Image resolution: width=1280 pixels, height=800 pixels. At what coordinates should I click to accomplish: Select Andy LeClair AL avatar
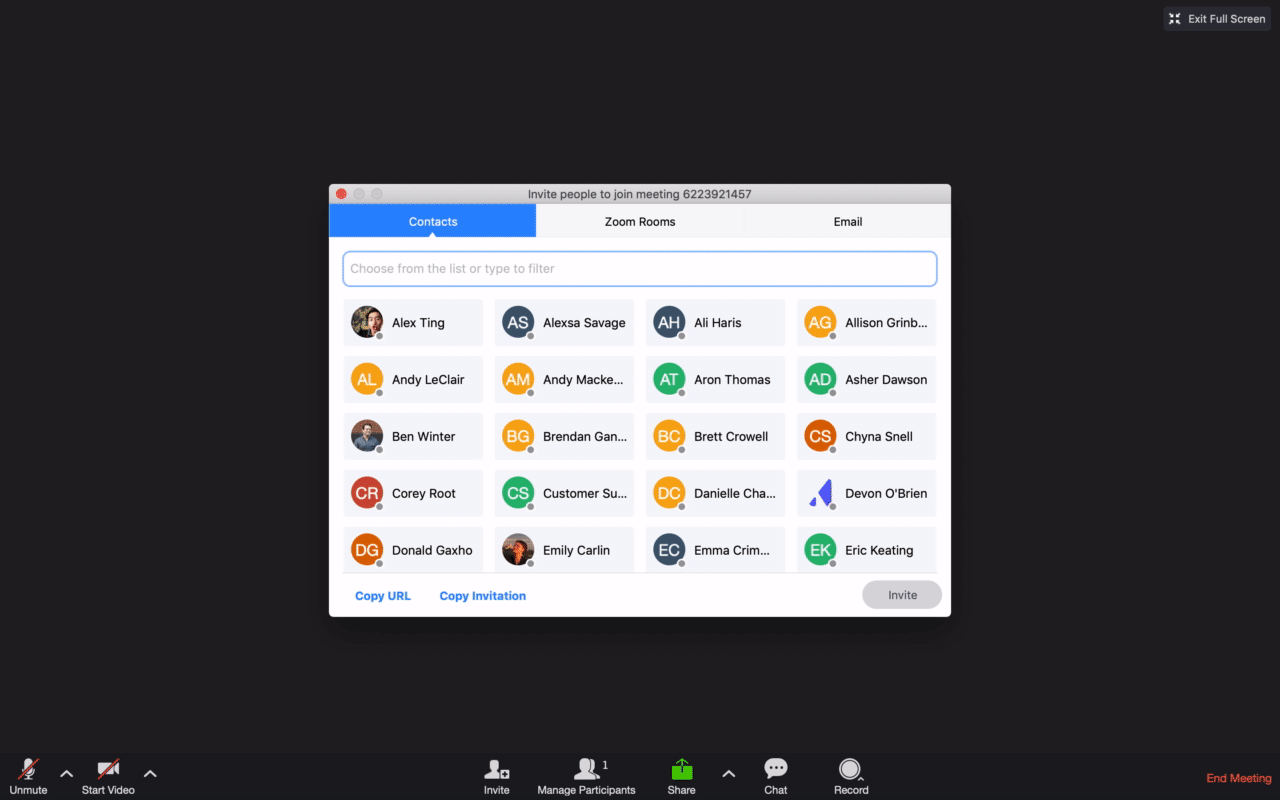coord(367,379)
